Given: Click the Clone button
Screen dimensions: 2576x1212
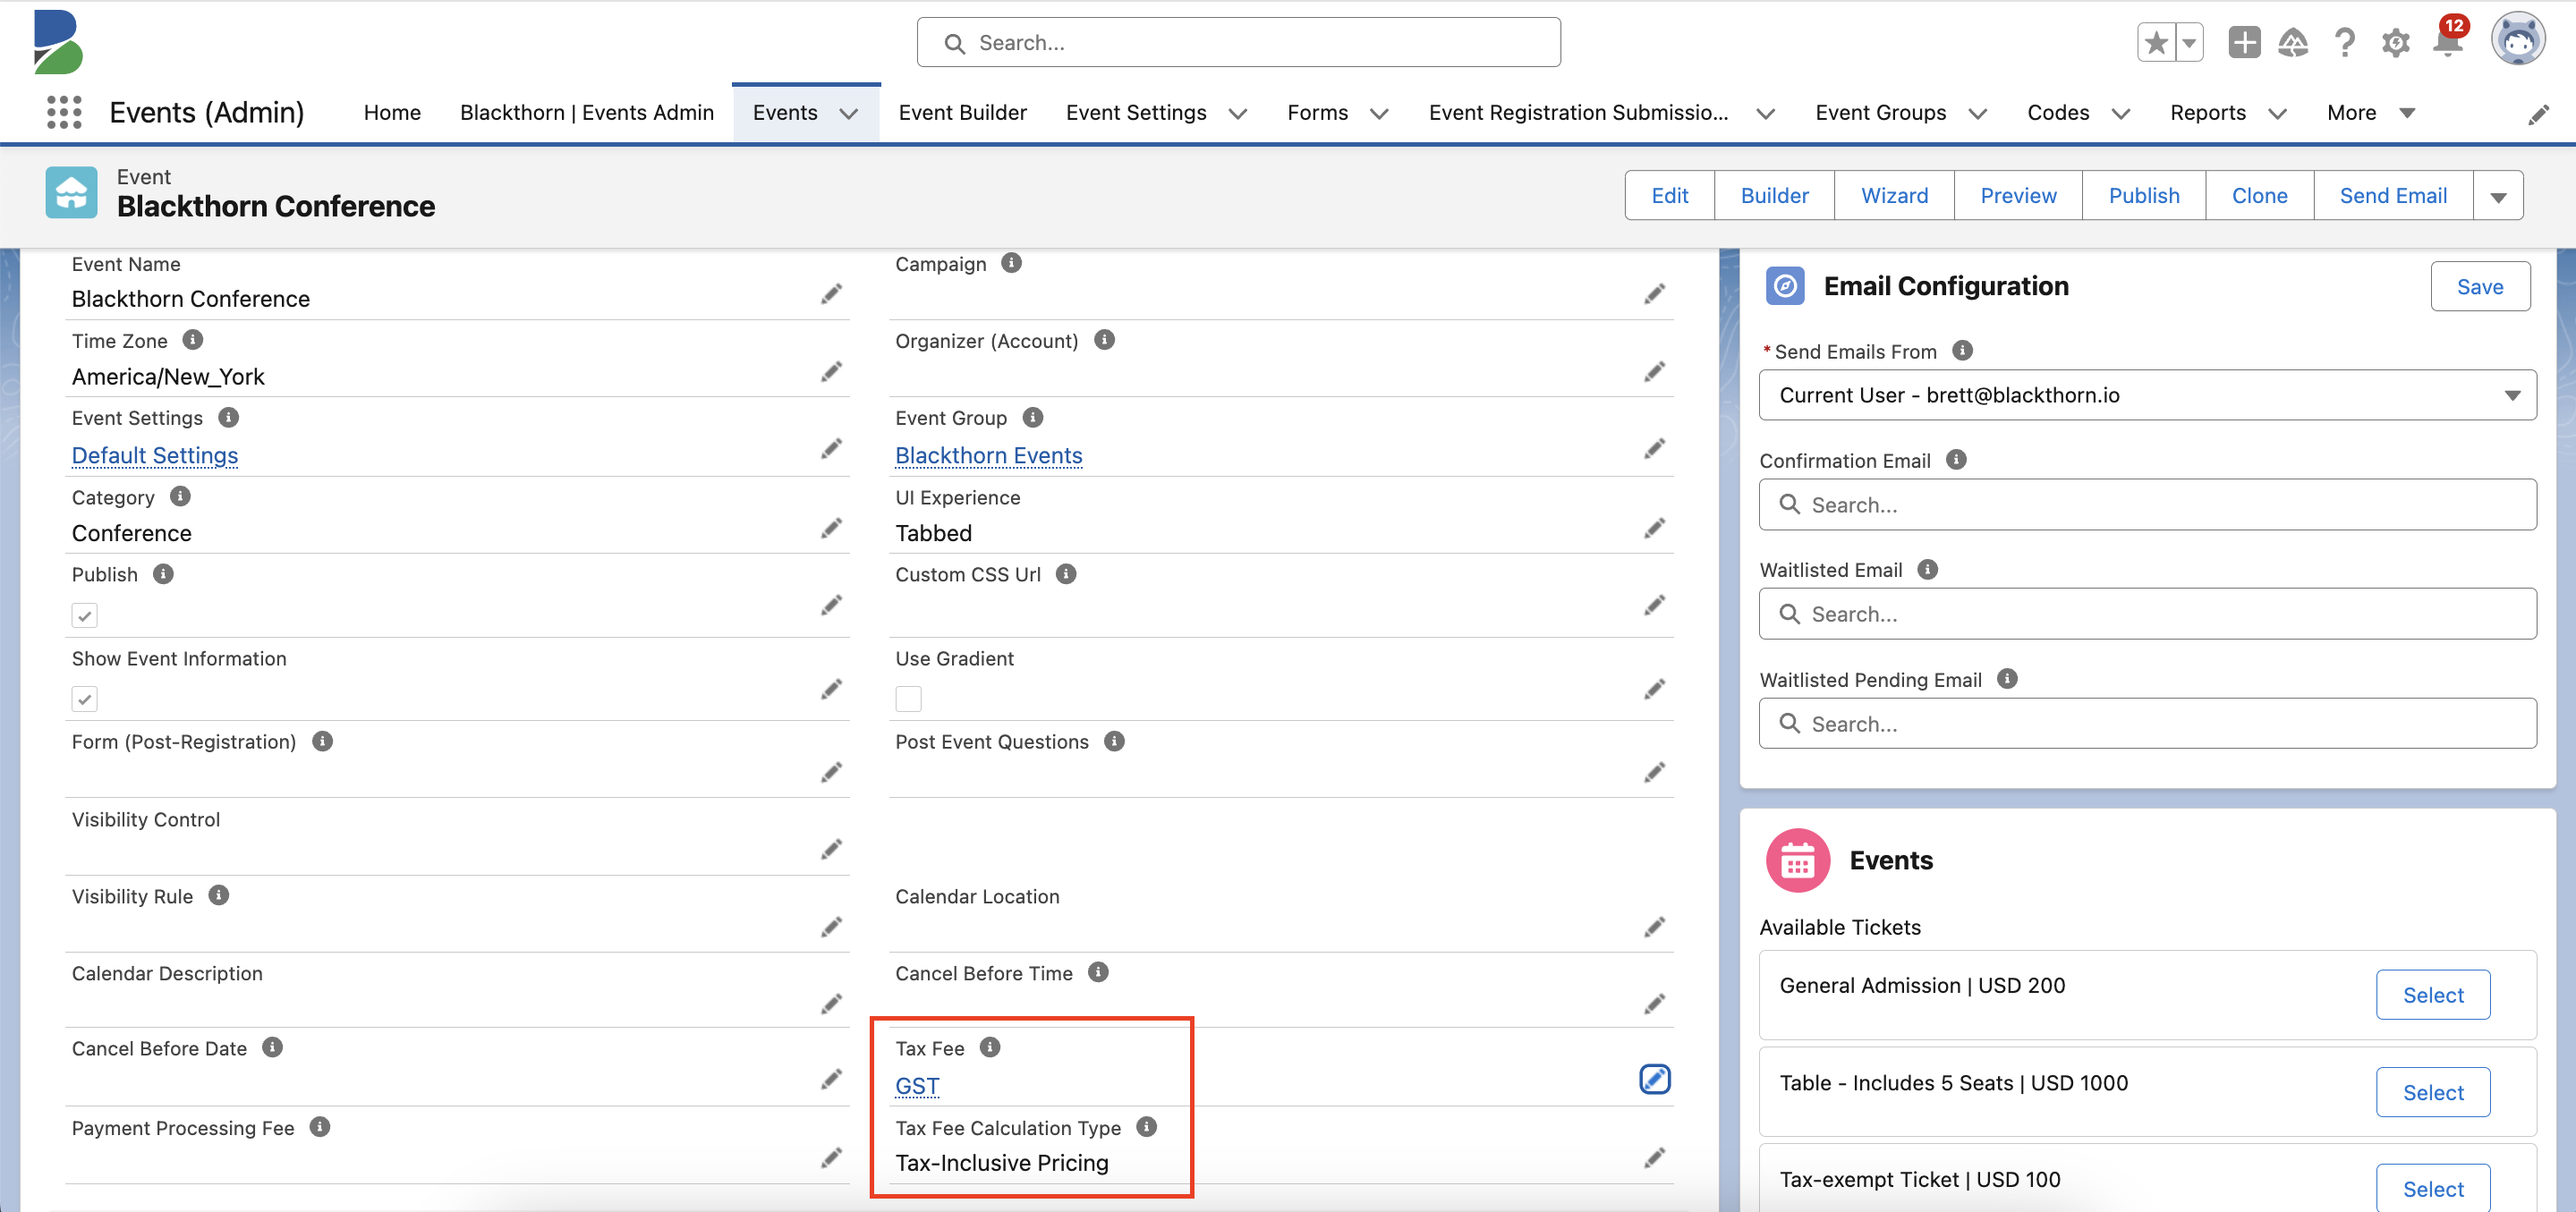Looking at the screenshot, I should pos(2259,196).
